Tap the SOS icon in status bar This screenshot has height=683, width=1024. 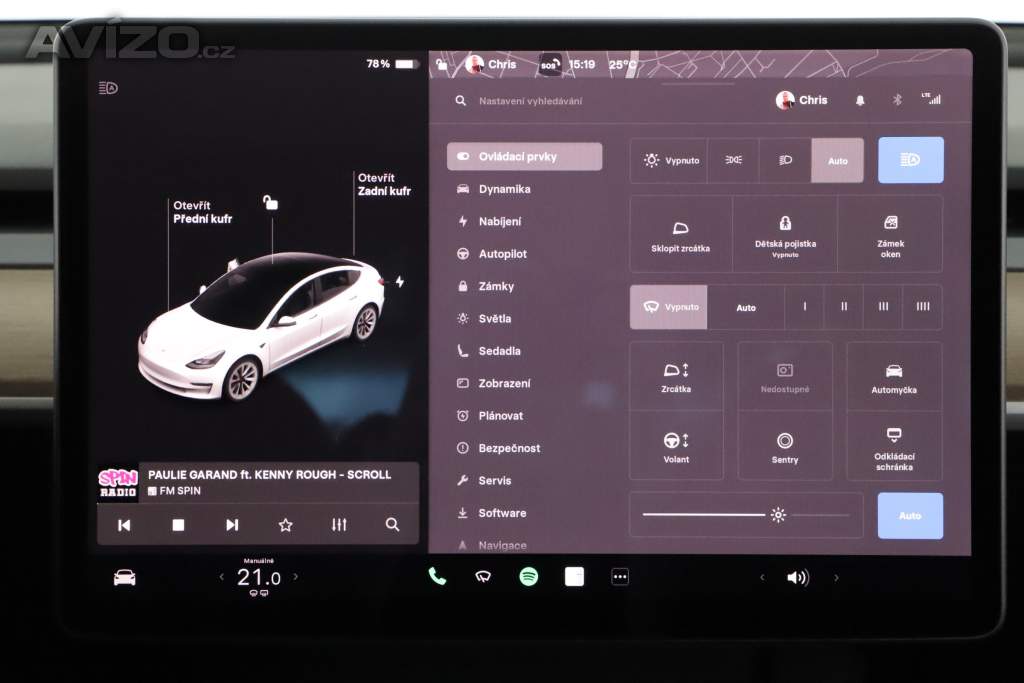coord(549,65)
